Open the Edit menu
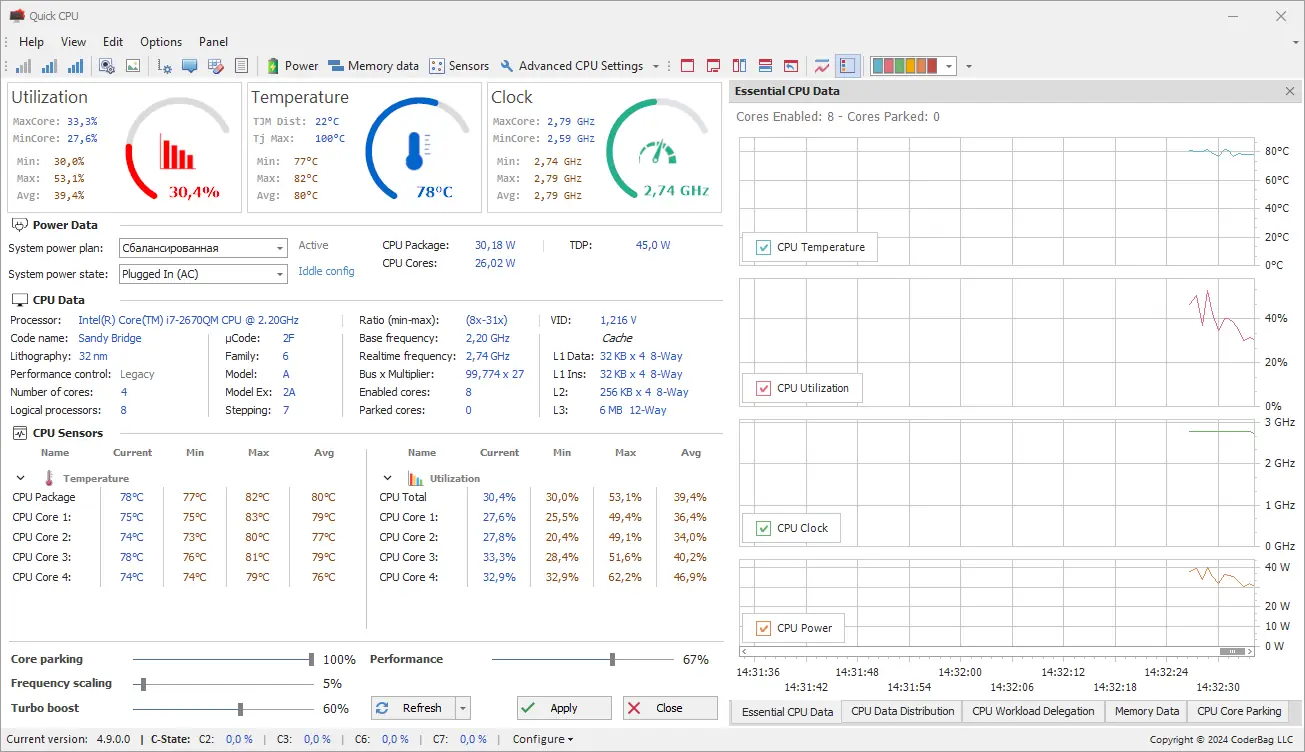 pyautogui.click(x=113, y=42)
